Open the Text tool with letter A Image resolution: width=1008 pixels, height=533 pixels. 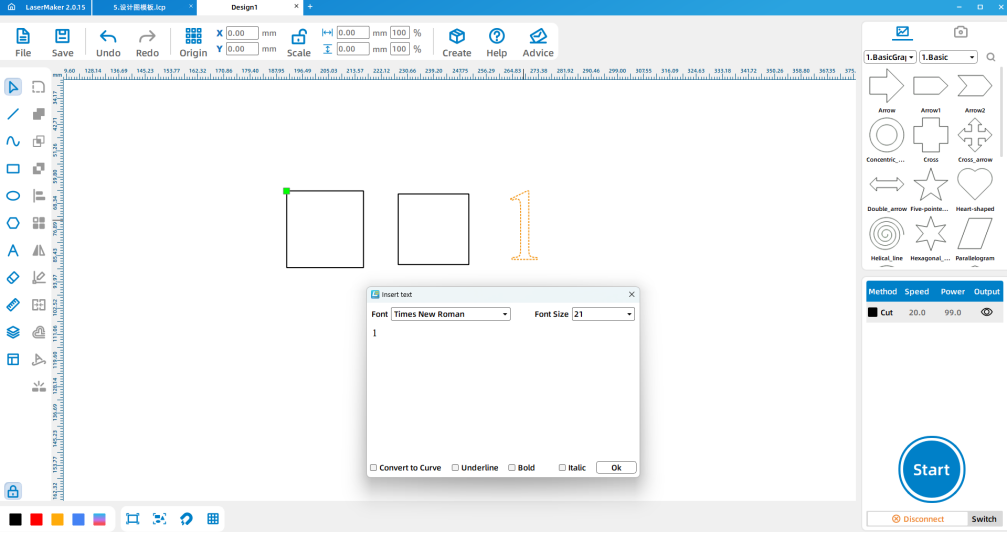[x=13, y=251]
